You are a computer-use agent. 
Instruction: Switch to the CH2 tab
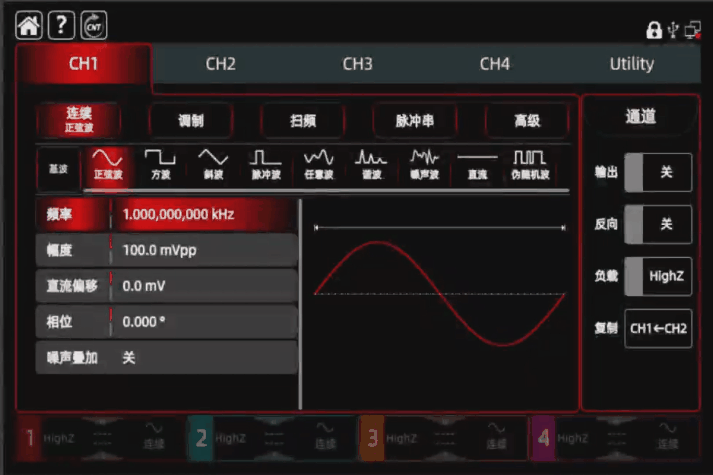point(220,64)
